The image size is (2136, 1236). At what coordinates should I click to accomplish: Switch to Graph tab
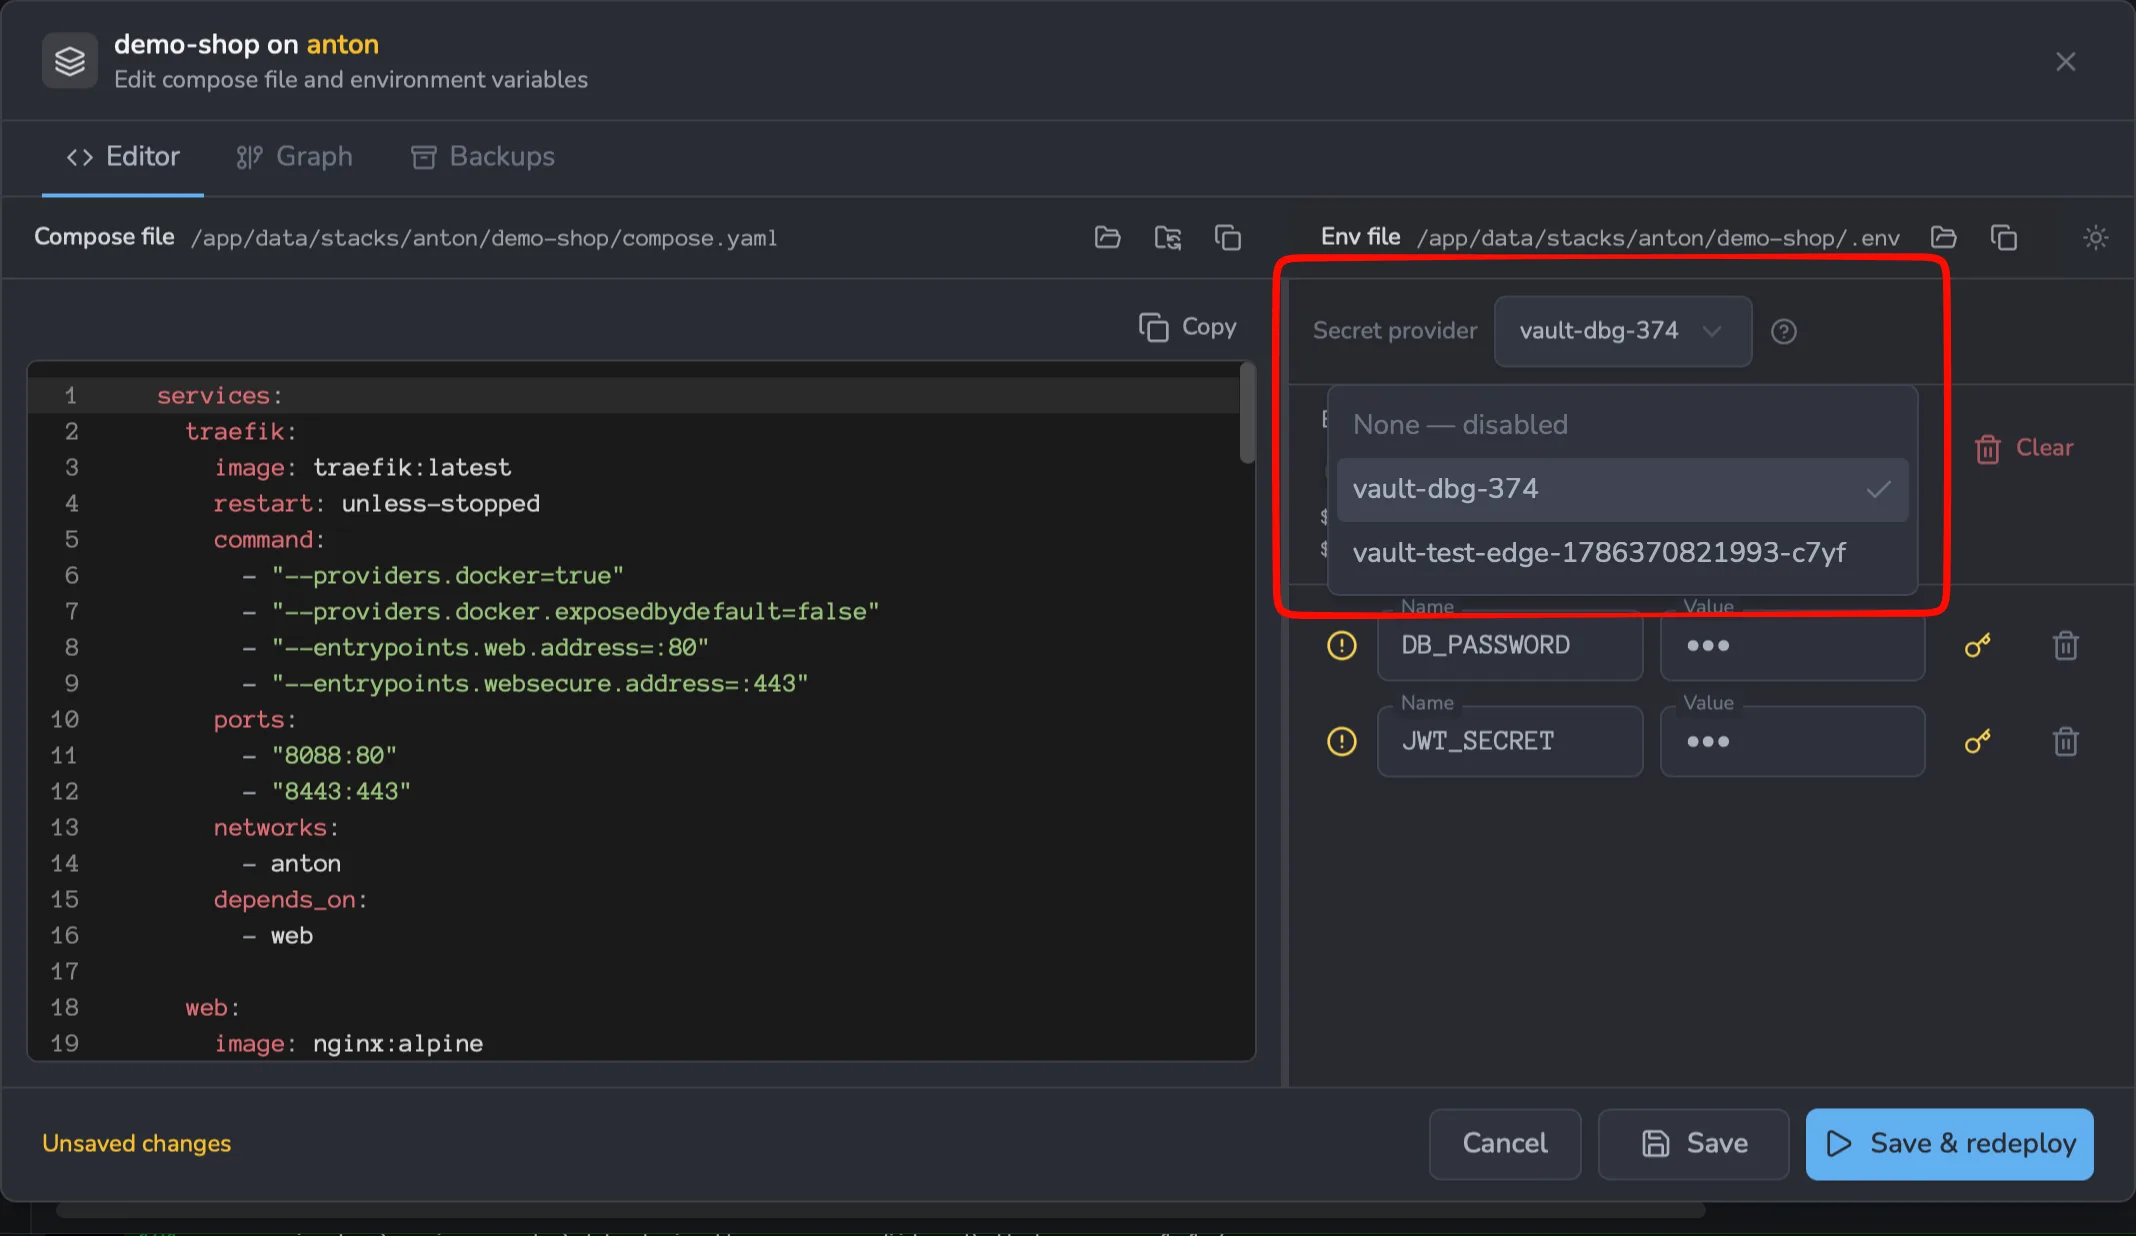click(x=294, y=157)
